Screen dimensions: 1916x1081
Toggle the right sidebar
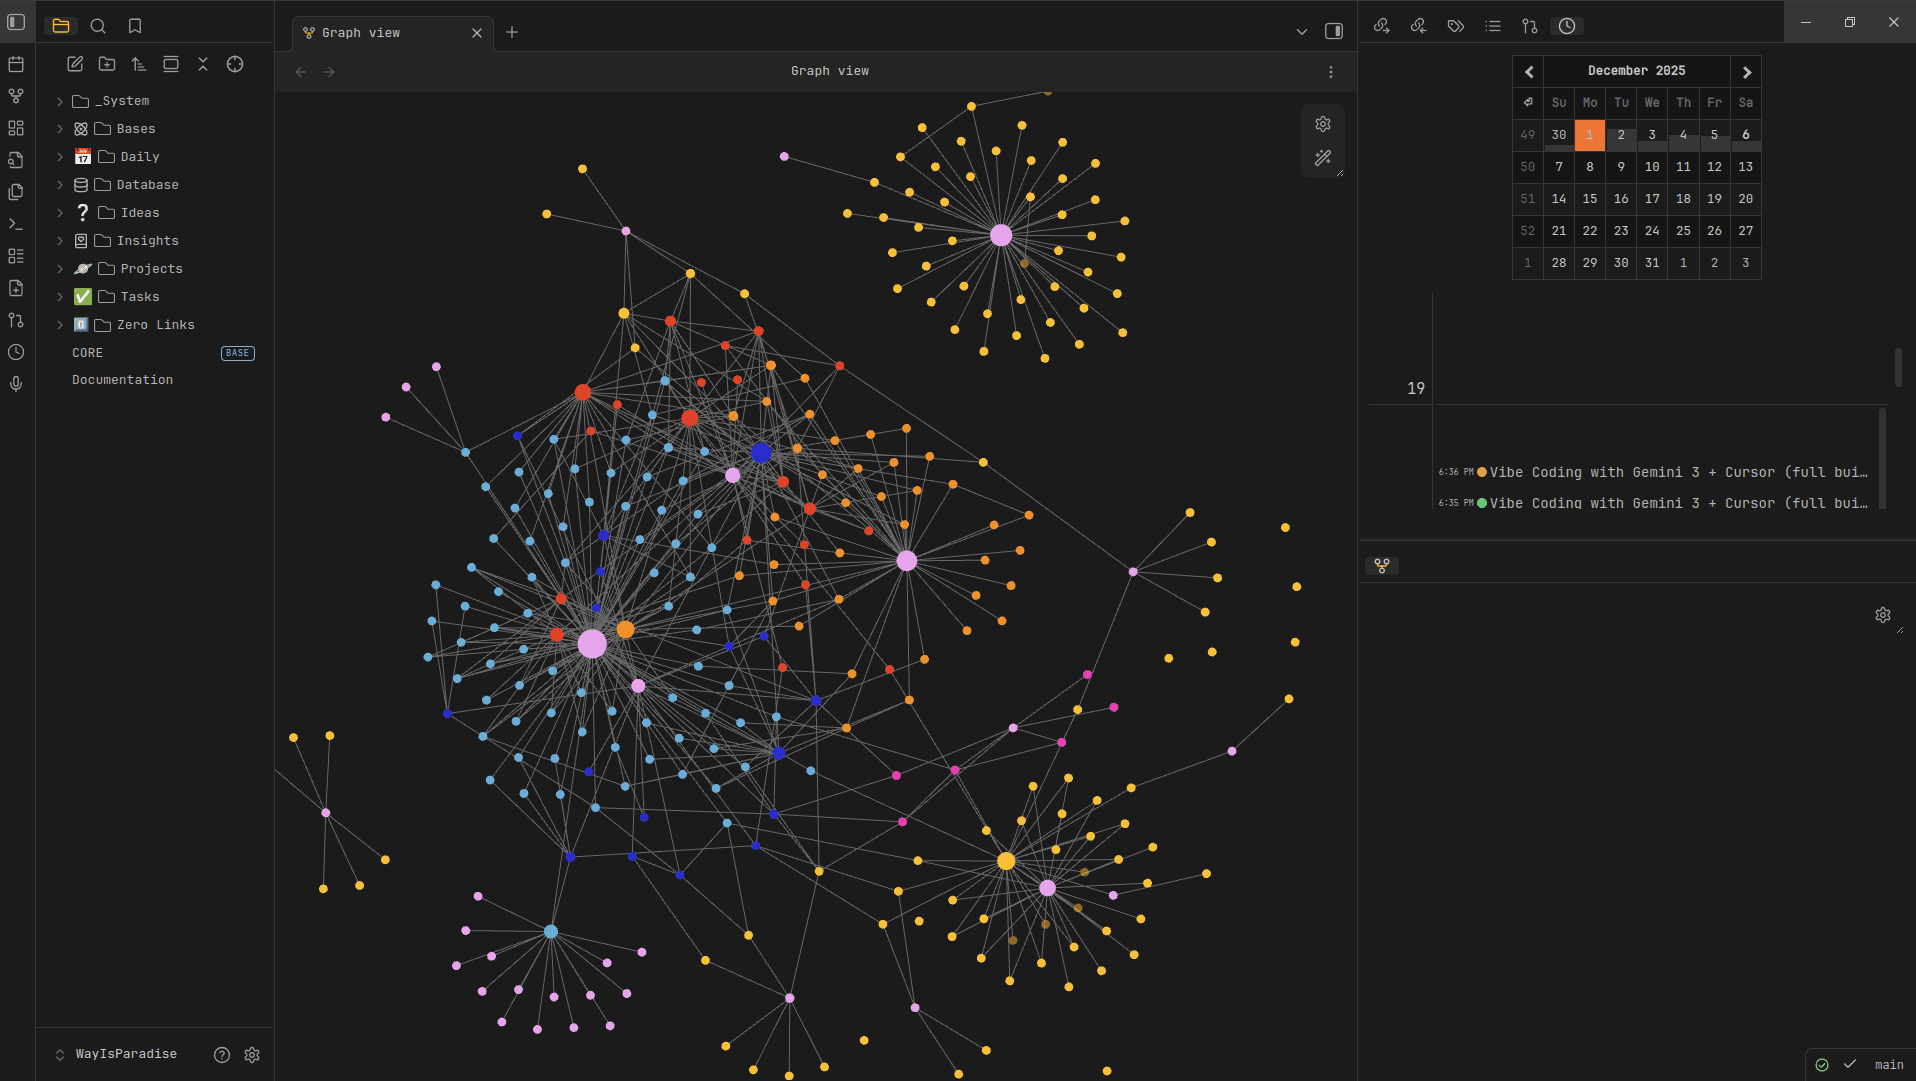(x=1334, y=32)
